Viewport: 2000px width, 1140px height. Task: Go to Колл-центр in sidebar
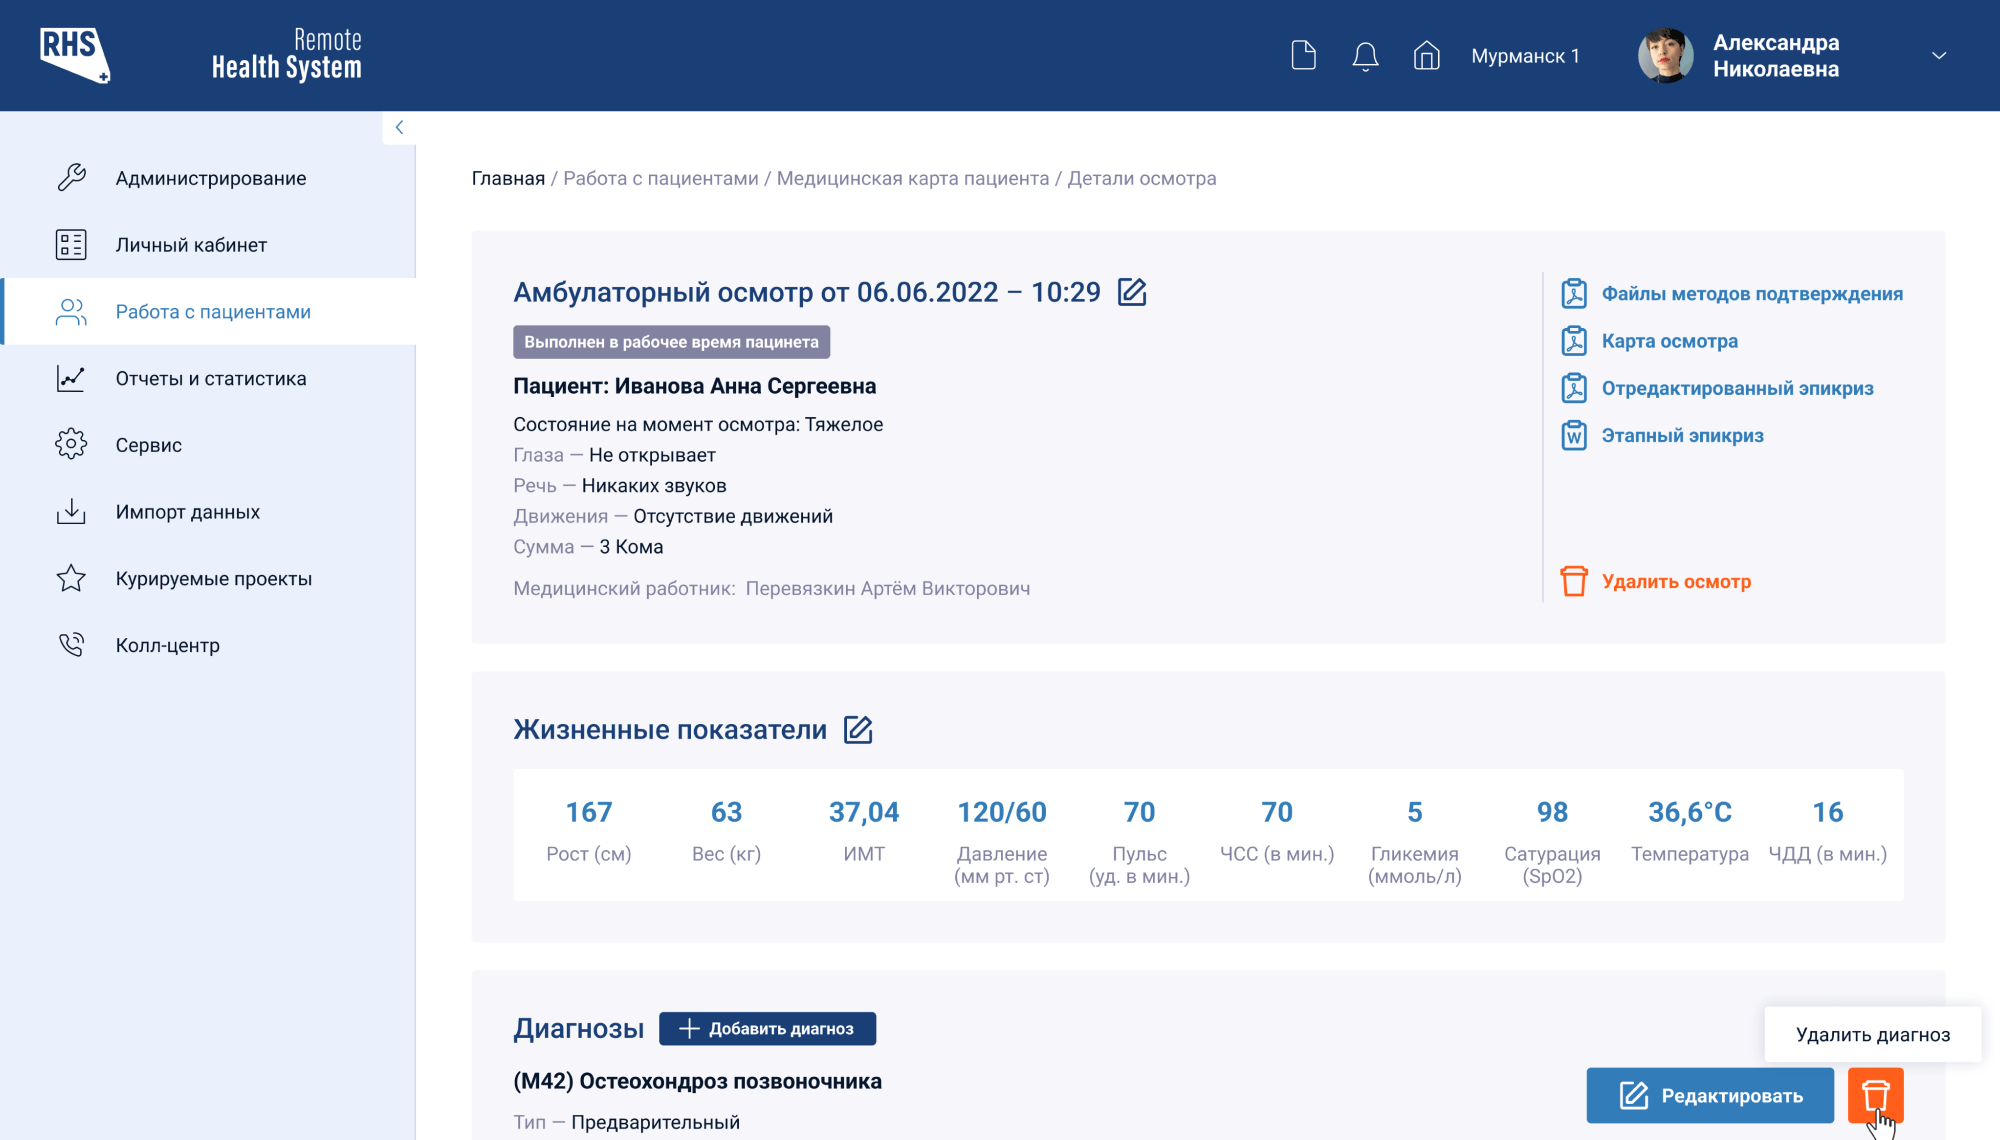coord(167,645)
